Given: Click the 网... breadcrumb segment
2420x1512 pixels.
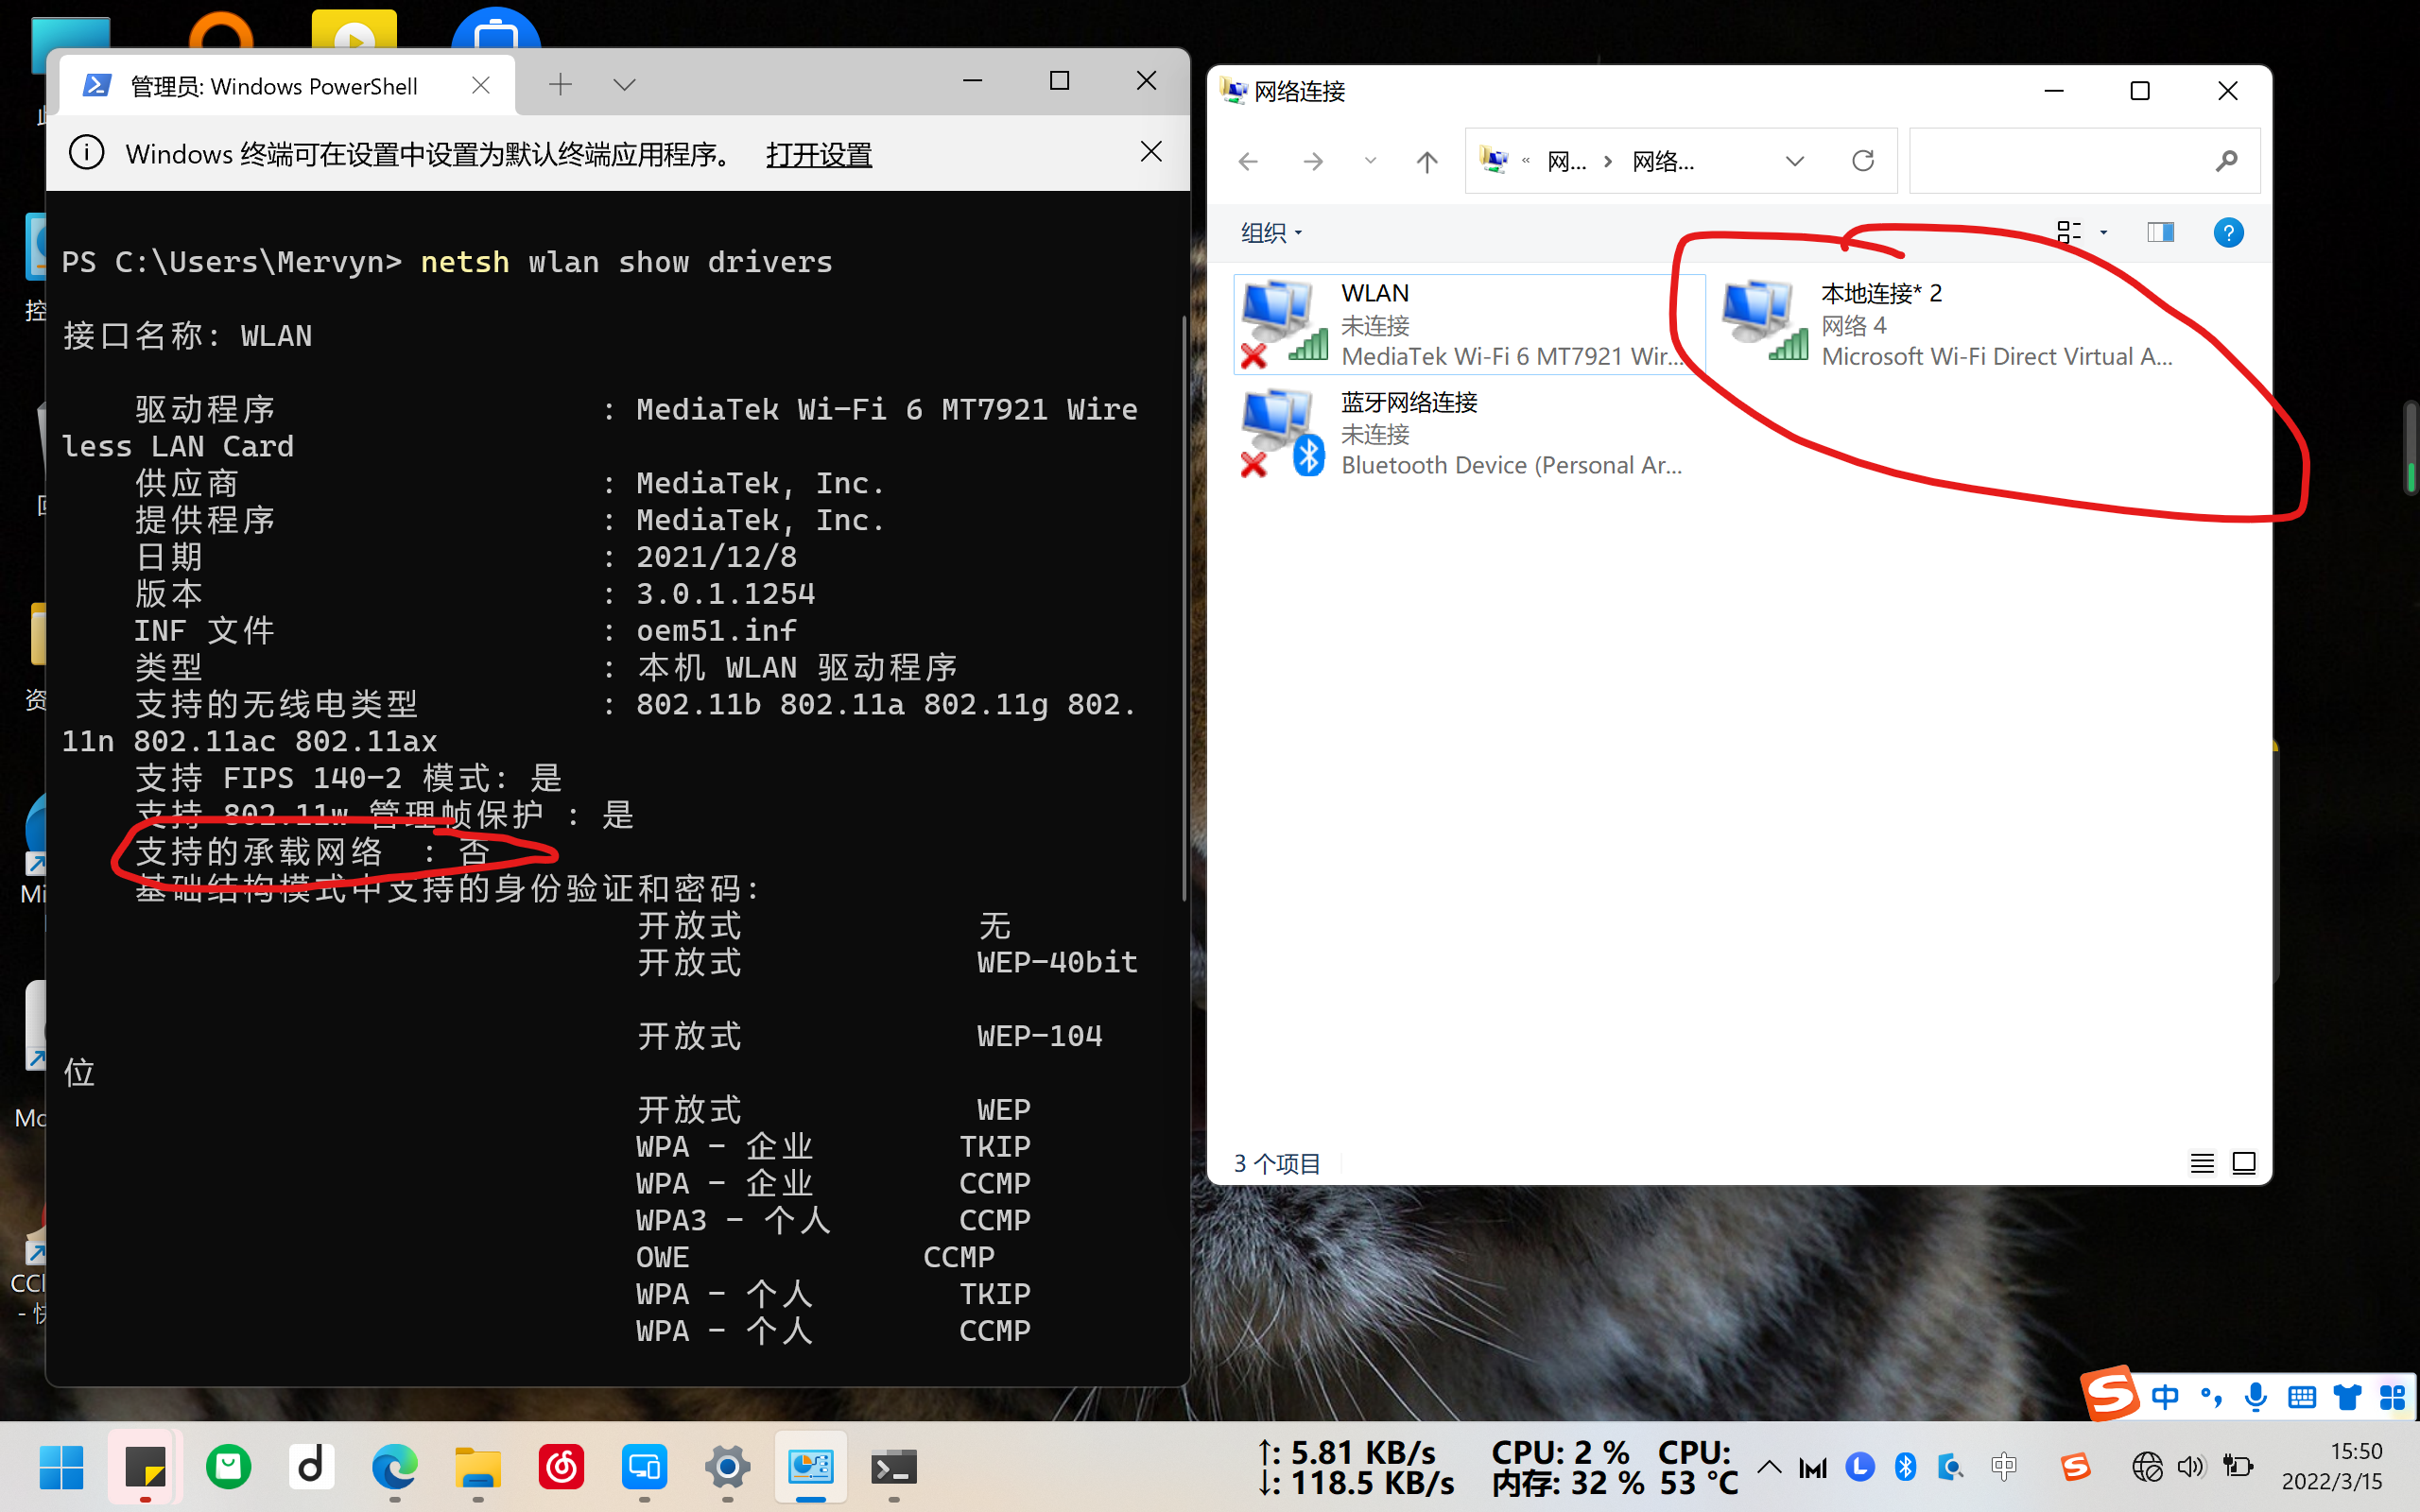Looking at the screenshot, I should [x=1566, y=161].
